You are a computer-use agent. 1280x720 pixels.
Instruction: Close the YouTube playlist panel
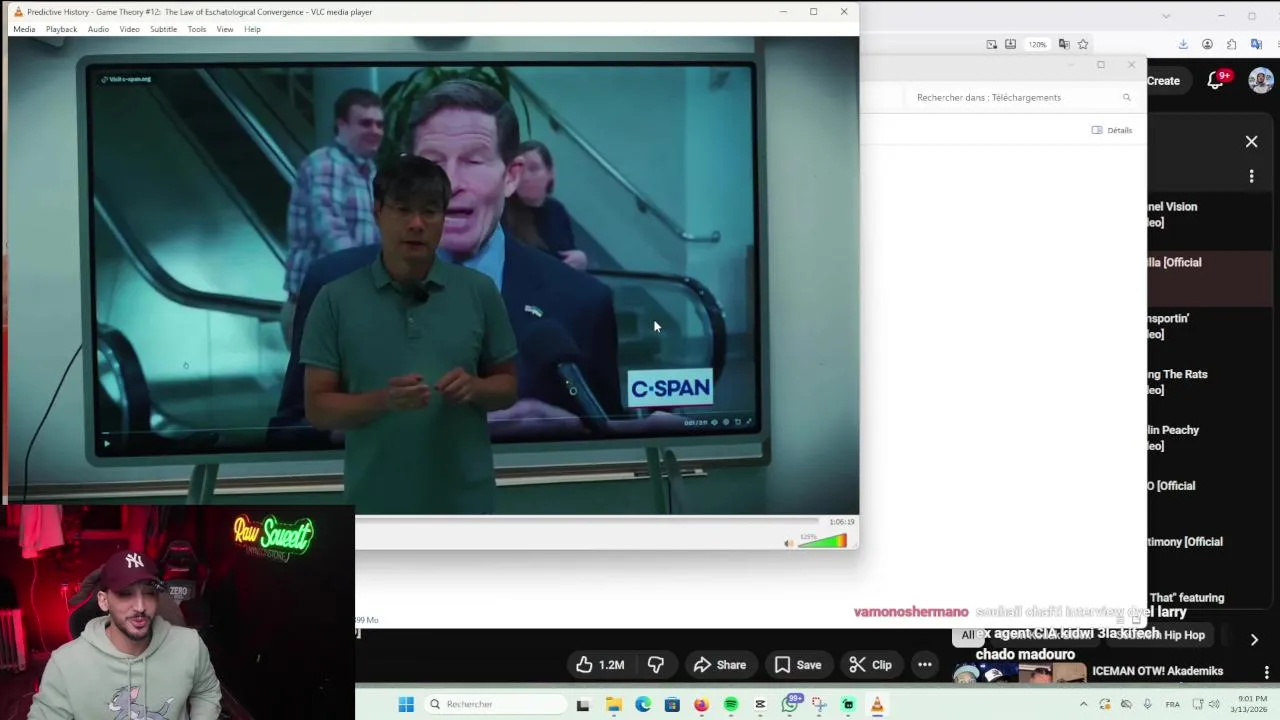click(x=1251, y=142)
